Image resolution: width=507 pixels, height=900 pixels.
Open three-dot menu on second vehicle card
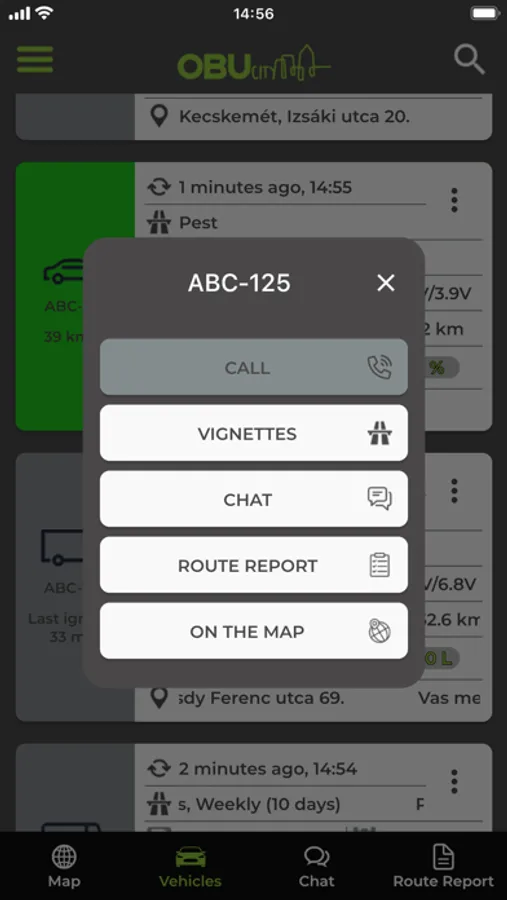pos(454,491)
